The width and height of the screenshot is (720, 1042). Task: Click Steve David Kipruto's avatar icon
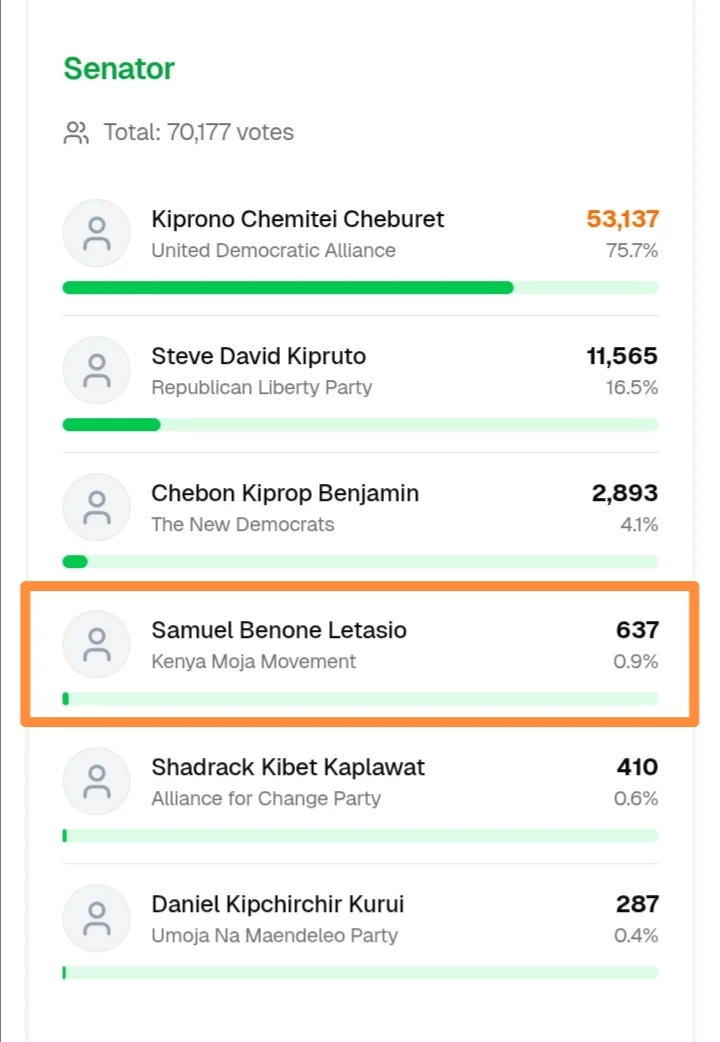97,370
